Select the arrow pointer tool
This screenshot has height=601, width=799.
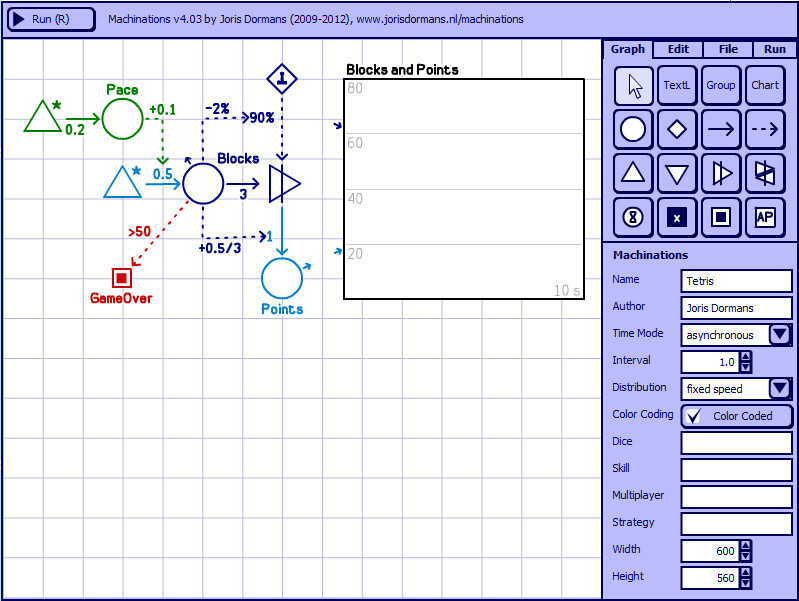point(633,86)
